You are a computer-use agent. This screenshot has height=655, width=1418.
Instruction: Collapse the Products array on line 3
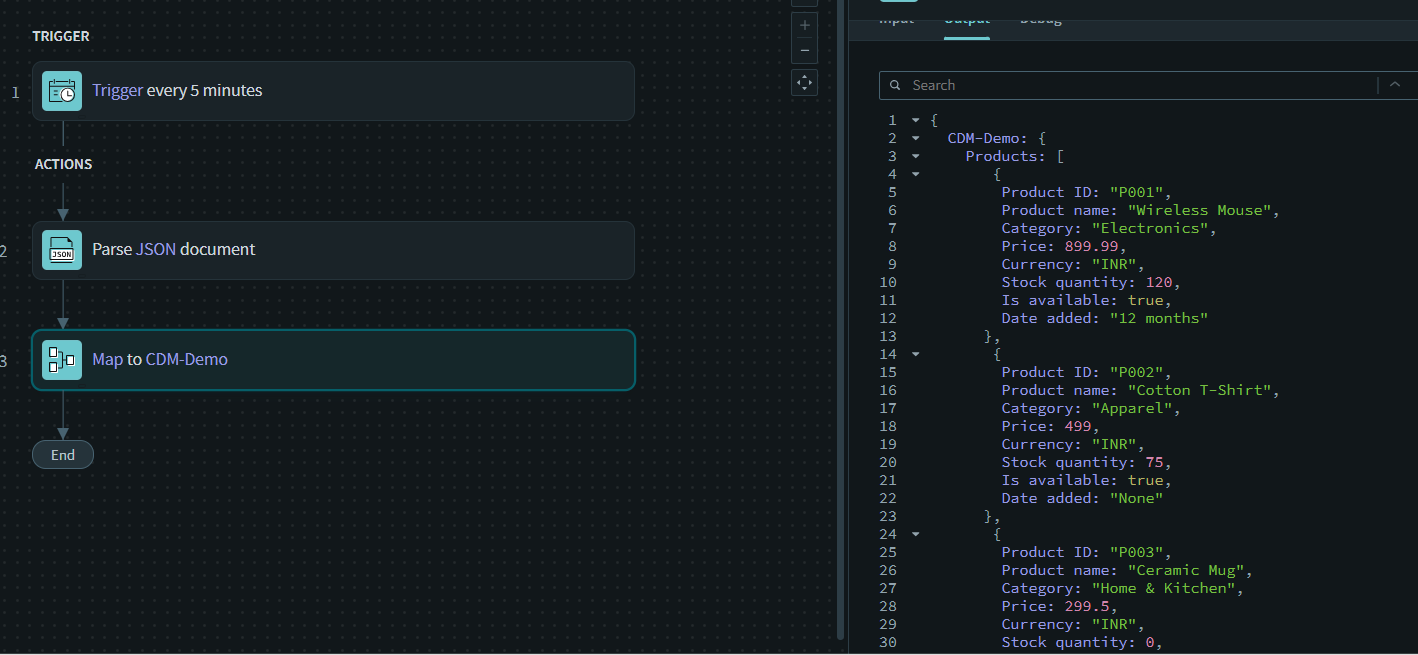click(x=914, y=155)
